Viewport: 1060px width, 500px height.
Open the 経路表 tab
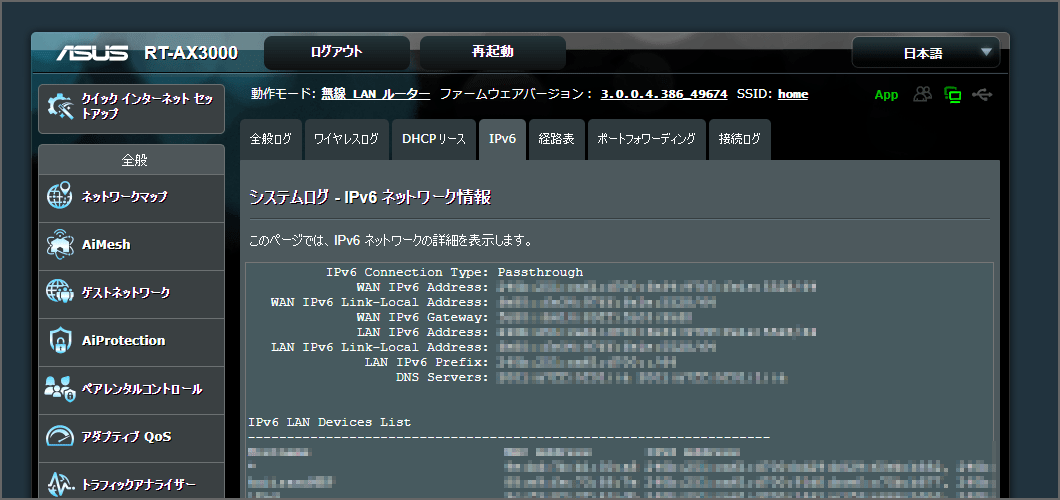pyautogui.click(x=556, y=139)
